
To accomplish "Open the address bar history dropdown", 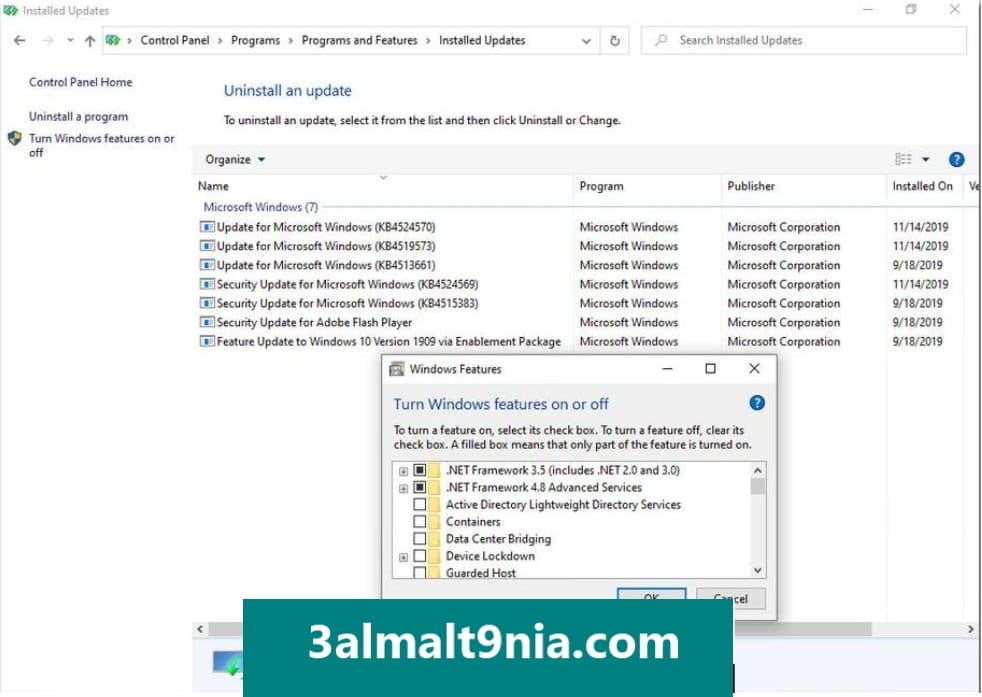I will tap(586, 41).
